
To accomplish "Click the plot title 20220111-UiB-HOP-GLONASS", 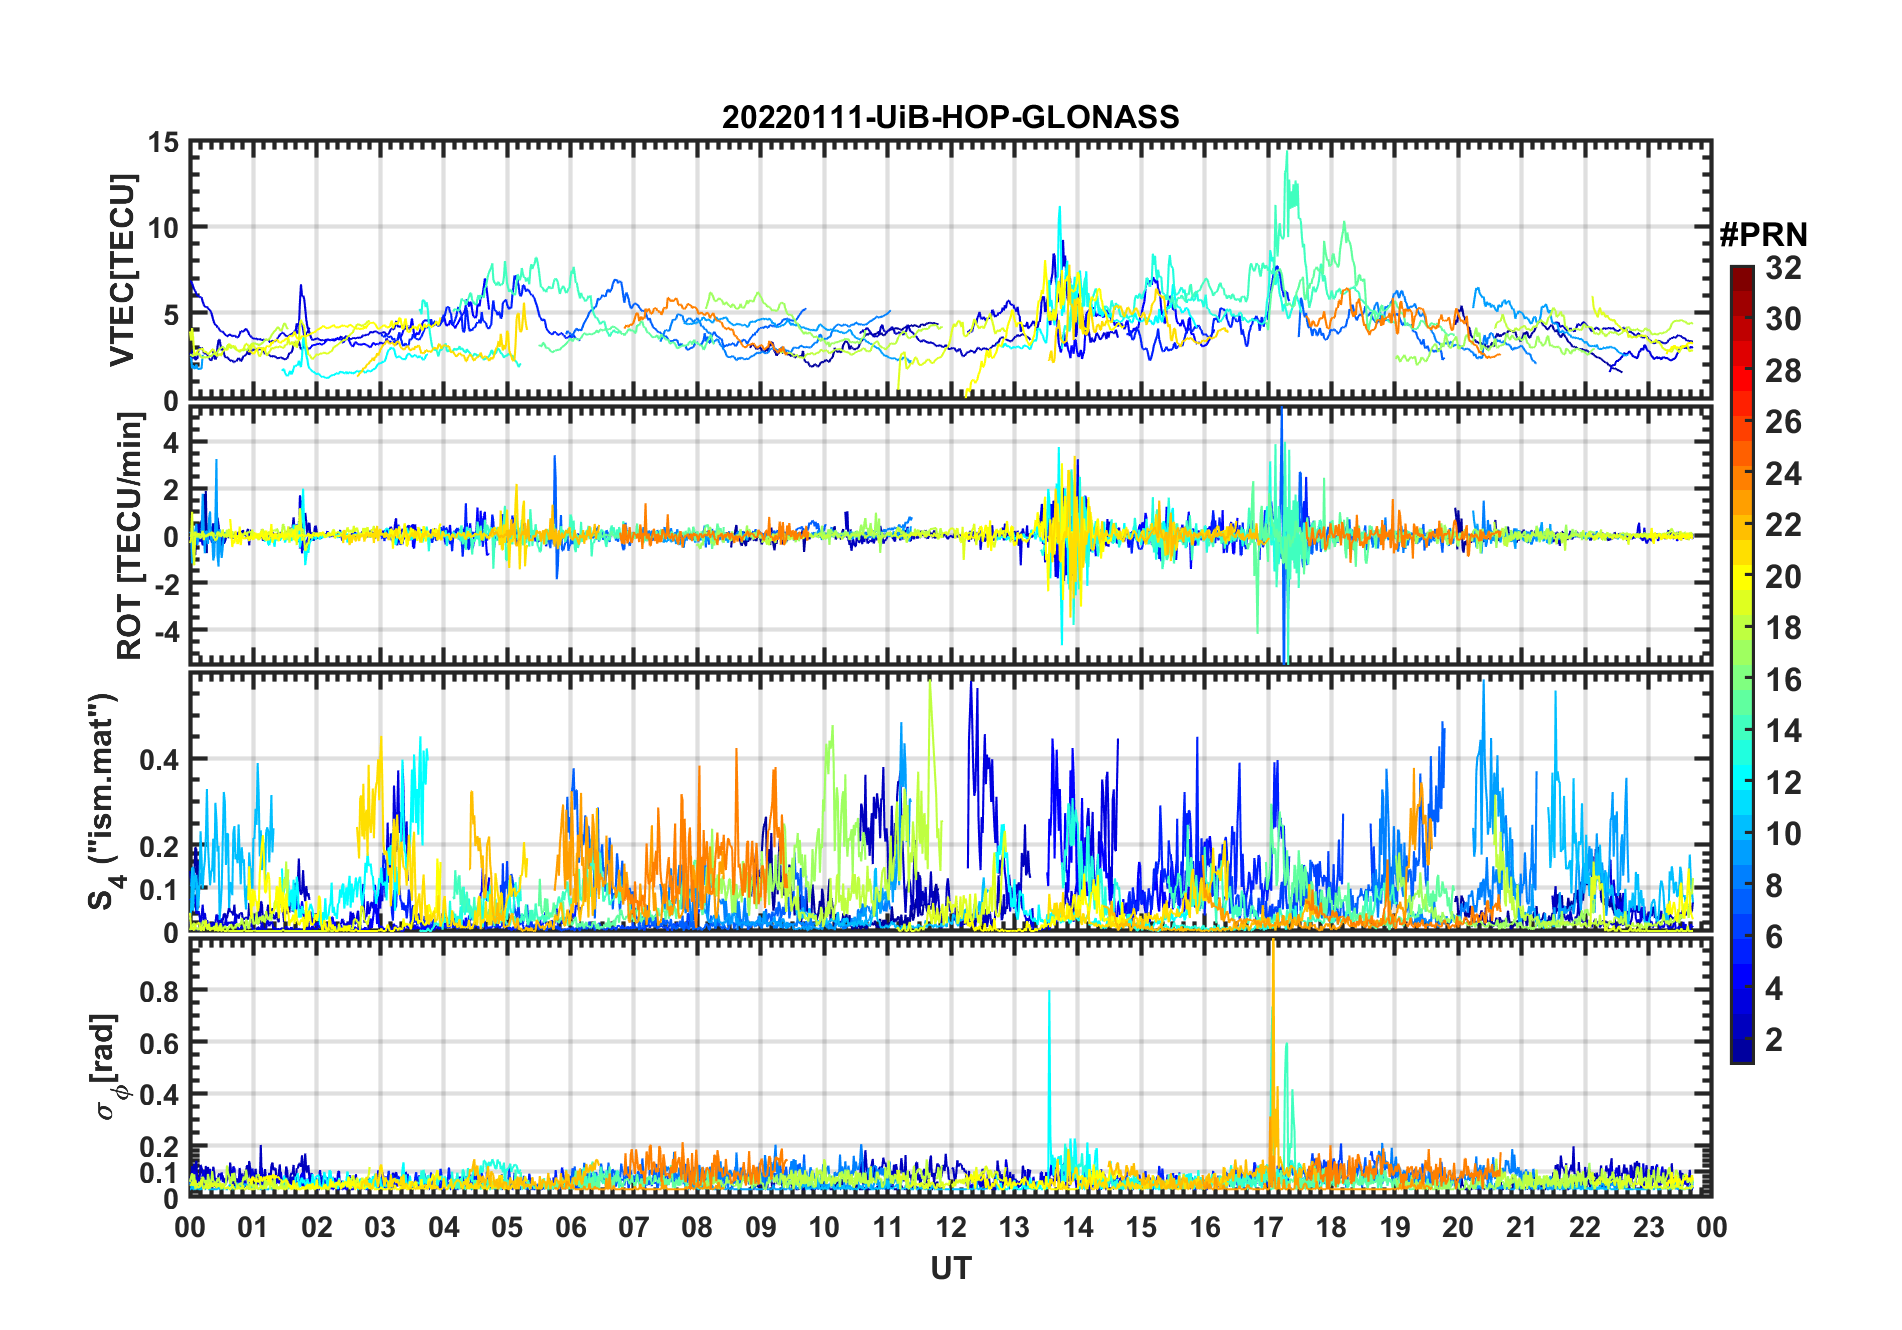I will coord(950,117).
